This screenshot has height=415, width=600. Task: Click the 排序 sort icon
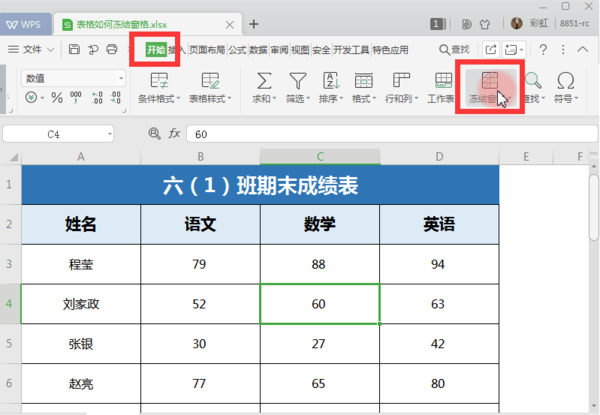[330, 82]
